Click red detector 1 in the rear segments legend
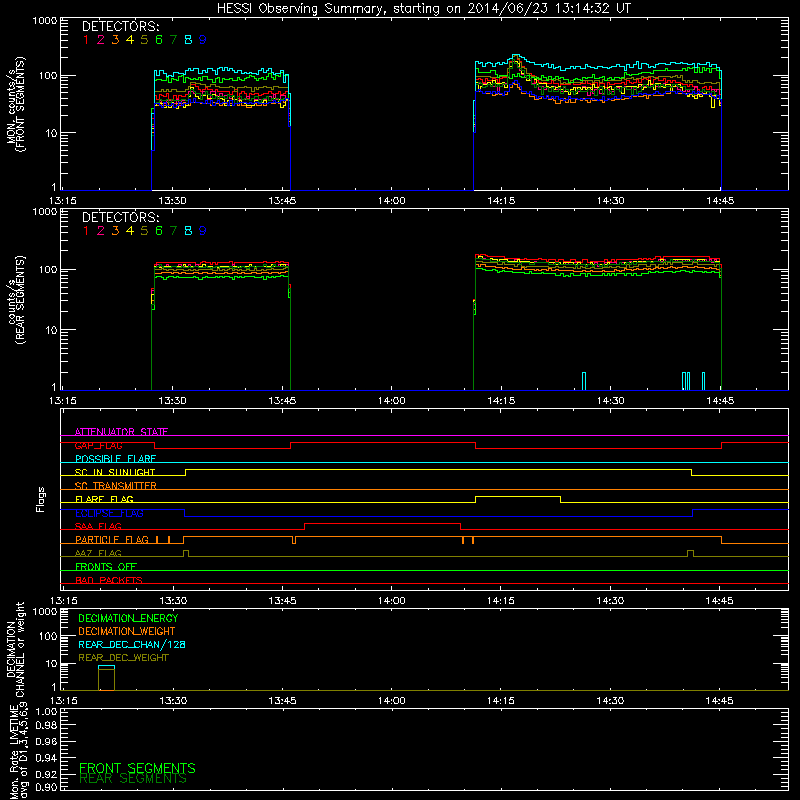800x800 pixels. pos(86,231)
